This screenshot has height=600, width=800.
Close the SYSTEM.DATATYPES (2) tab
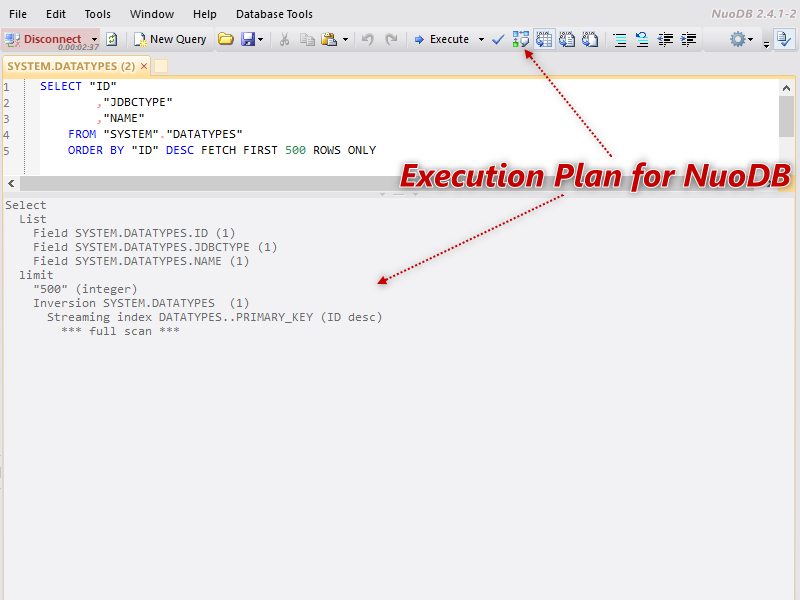click(x=144, y=66)
